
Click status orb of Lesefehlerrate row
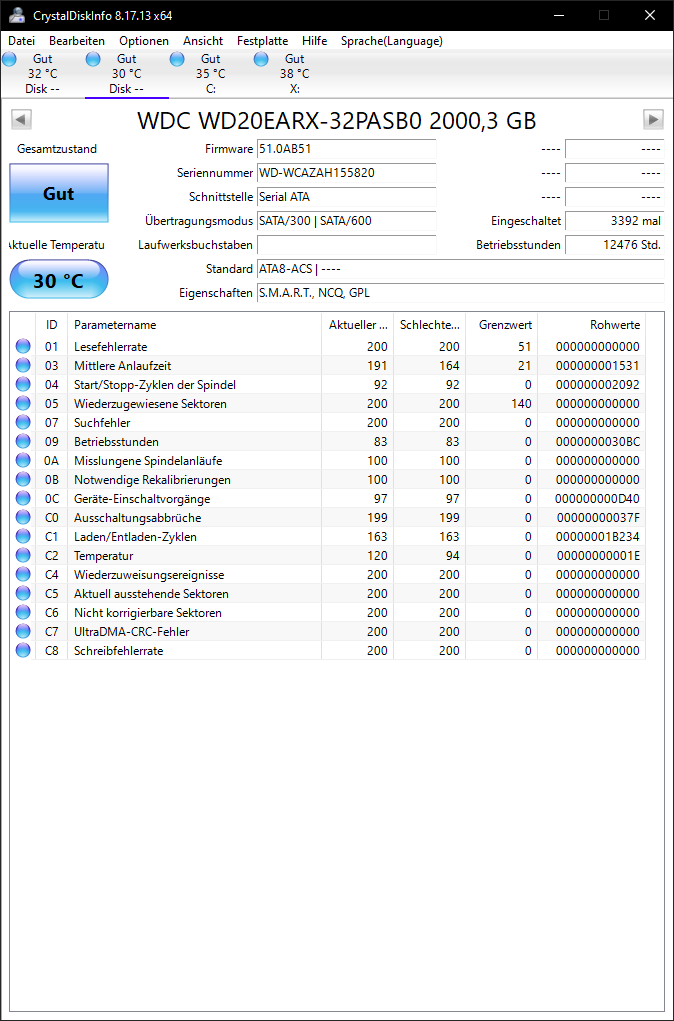(x=23, y=346)
